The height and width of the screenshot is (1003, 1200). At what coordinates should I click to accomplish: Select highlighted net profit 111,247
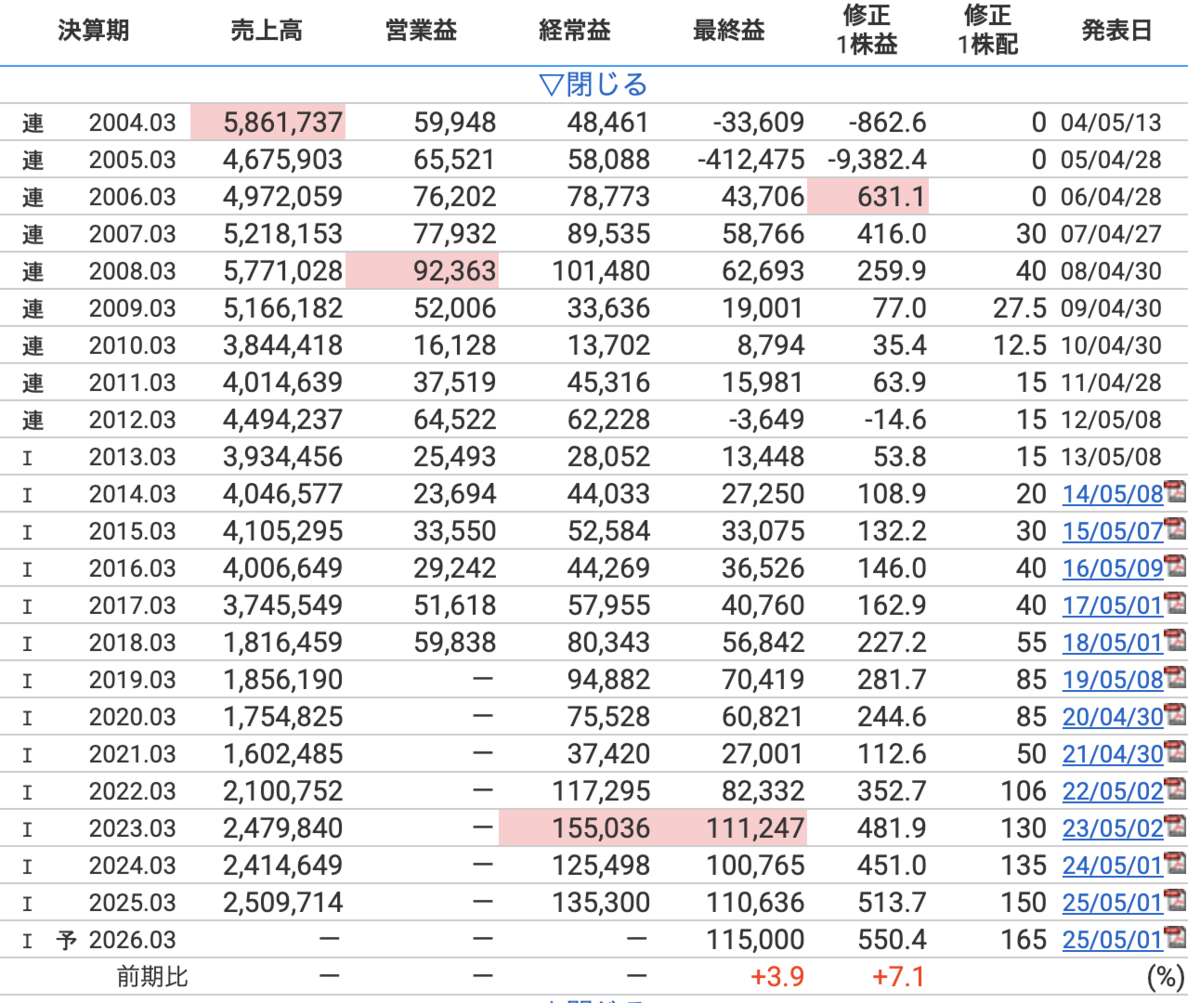tap(730, 828)
